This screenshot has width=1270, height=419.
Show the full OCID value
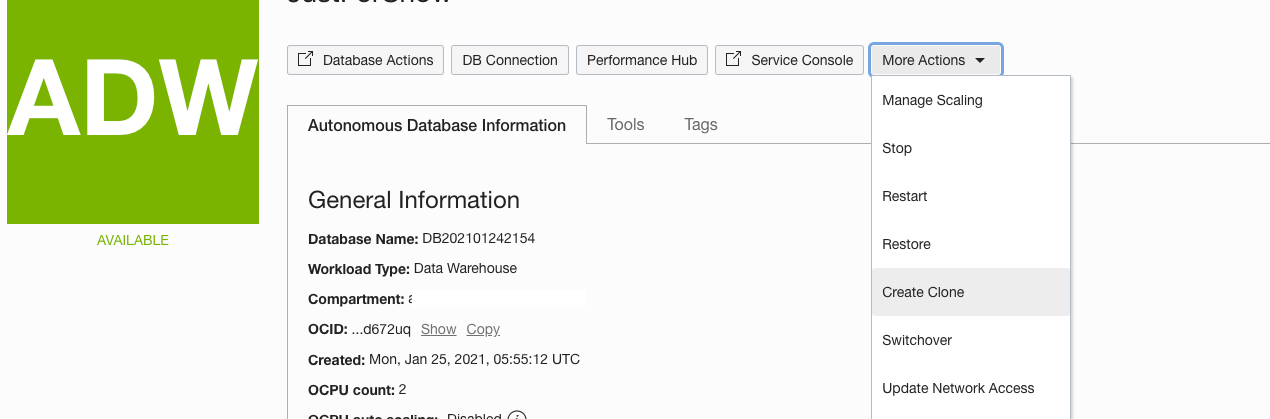pos(438,329)
